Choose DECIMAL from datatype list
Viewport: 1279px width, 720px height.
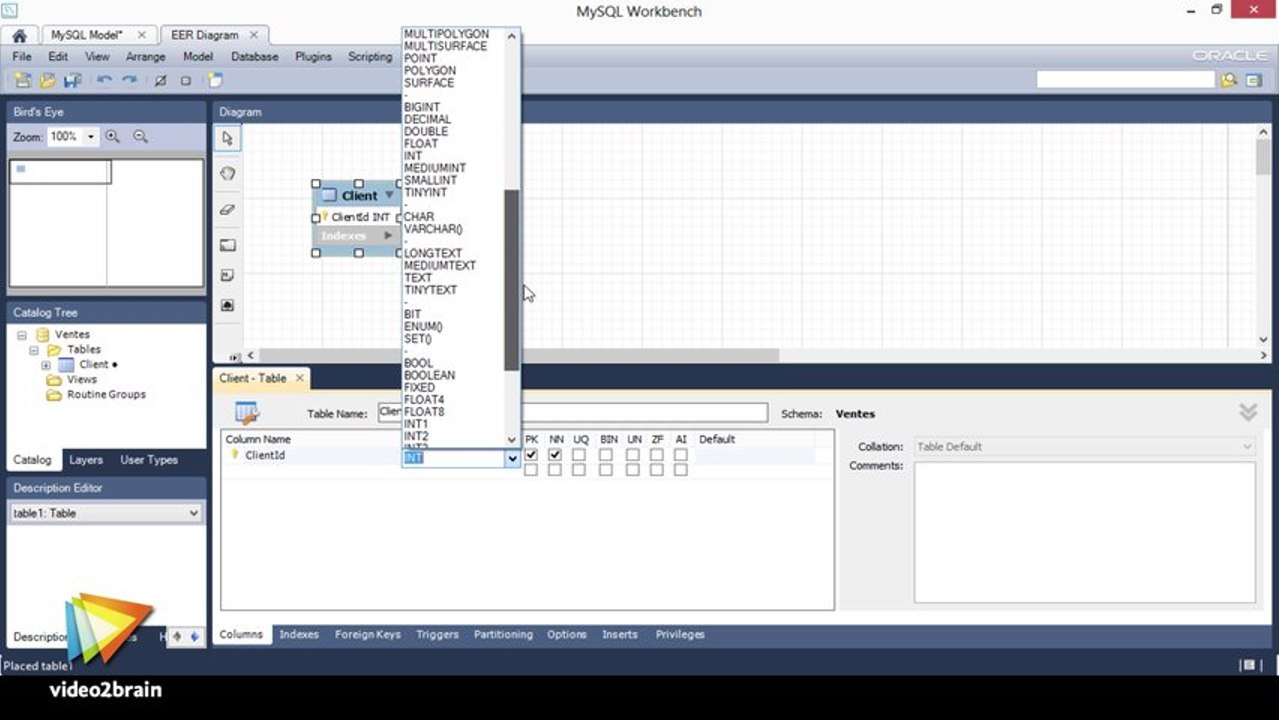(x=427, y=119)
